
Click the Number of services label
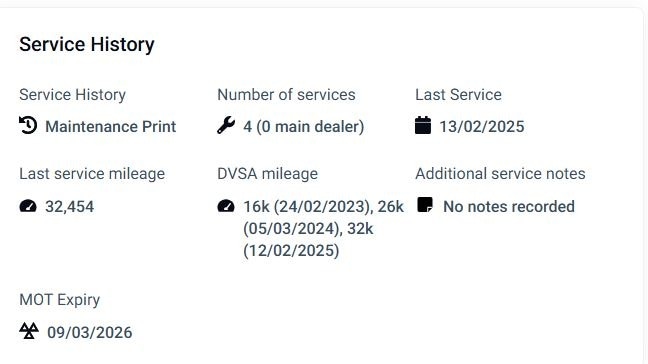[x=286, y=95]
